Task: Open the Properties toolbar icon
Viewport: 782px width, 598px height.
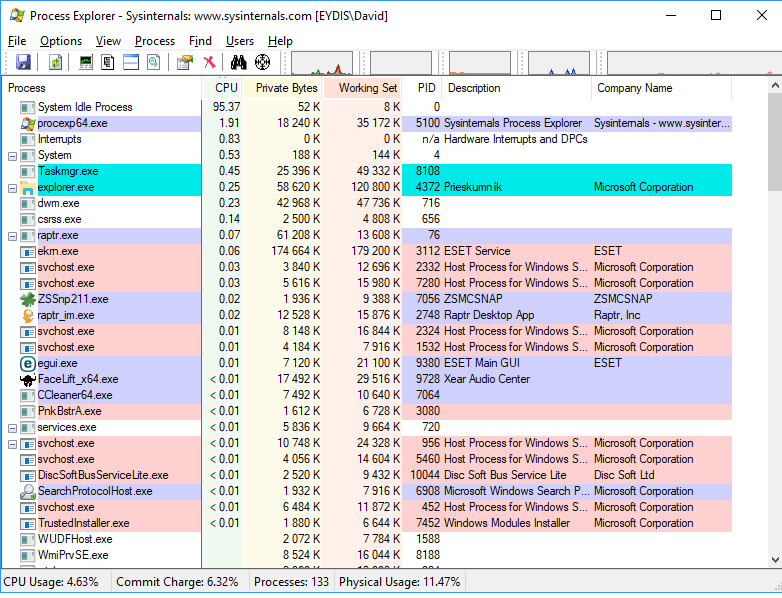Action: point(185,62)
